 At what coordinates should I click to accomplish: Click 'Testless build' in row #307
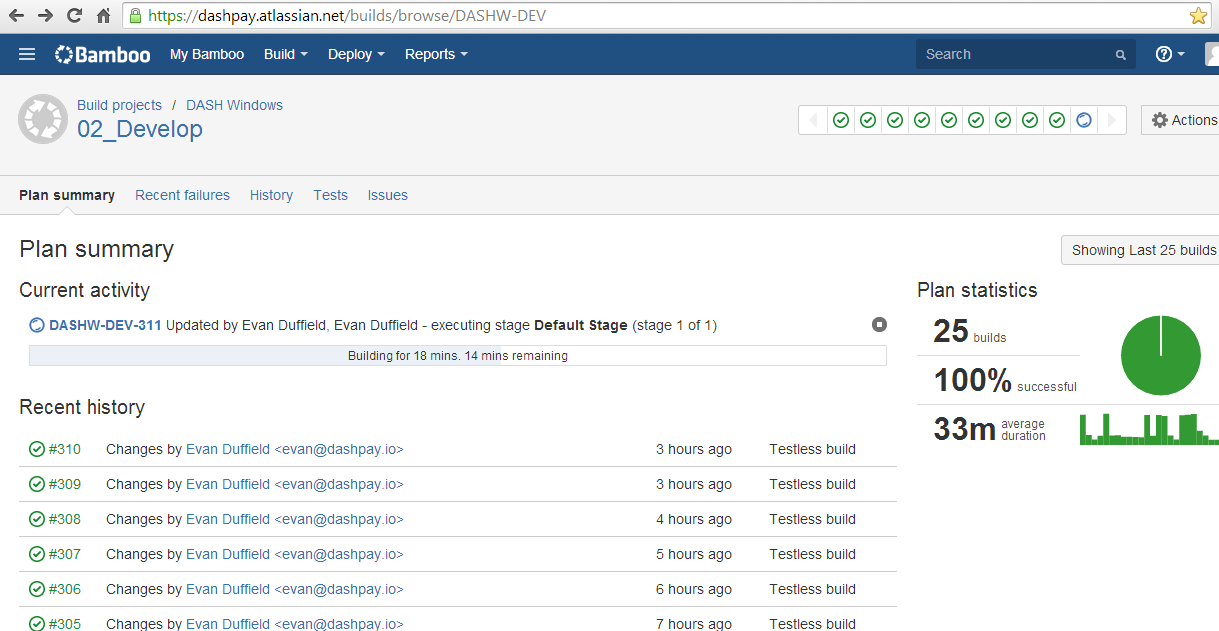click(x=813, y=554)
